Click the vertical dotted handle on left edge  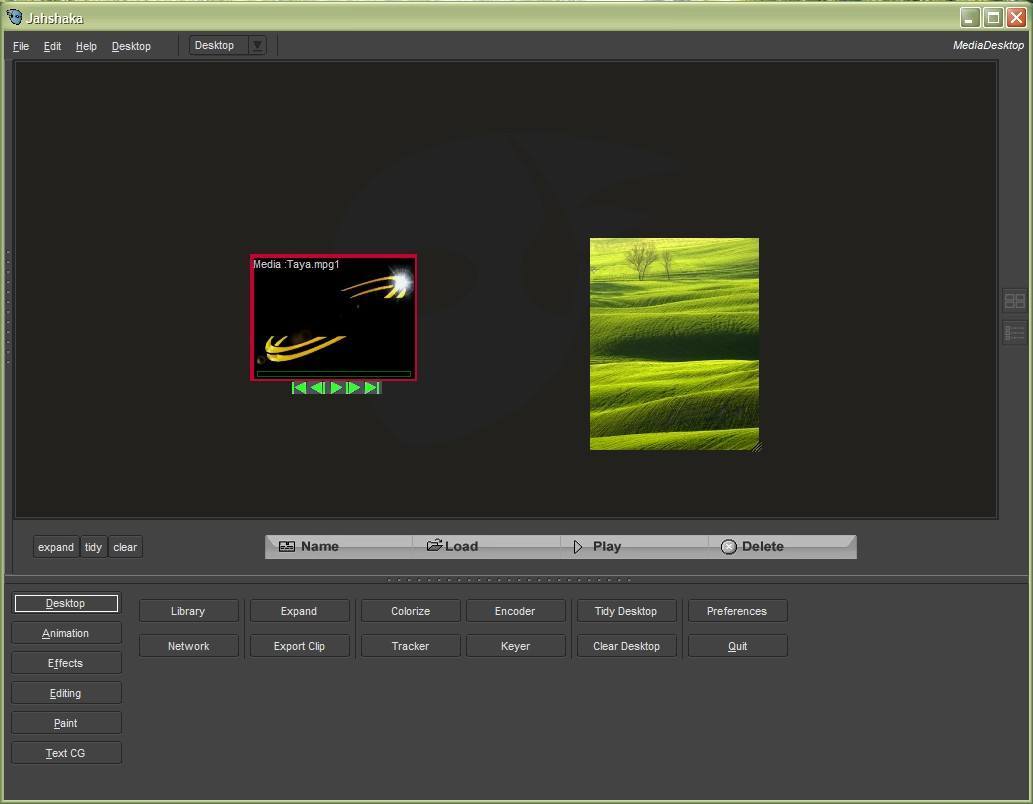(8, 307)
